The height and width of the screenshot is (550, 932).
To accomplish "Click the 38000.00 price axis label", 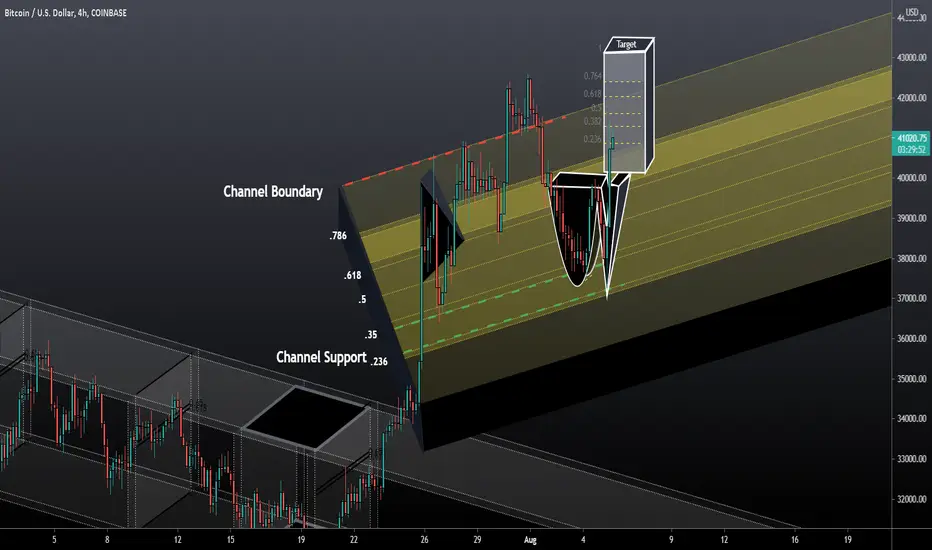I will (912, 259).
